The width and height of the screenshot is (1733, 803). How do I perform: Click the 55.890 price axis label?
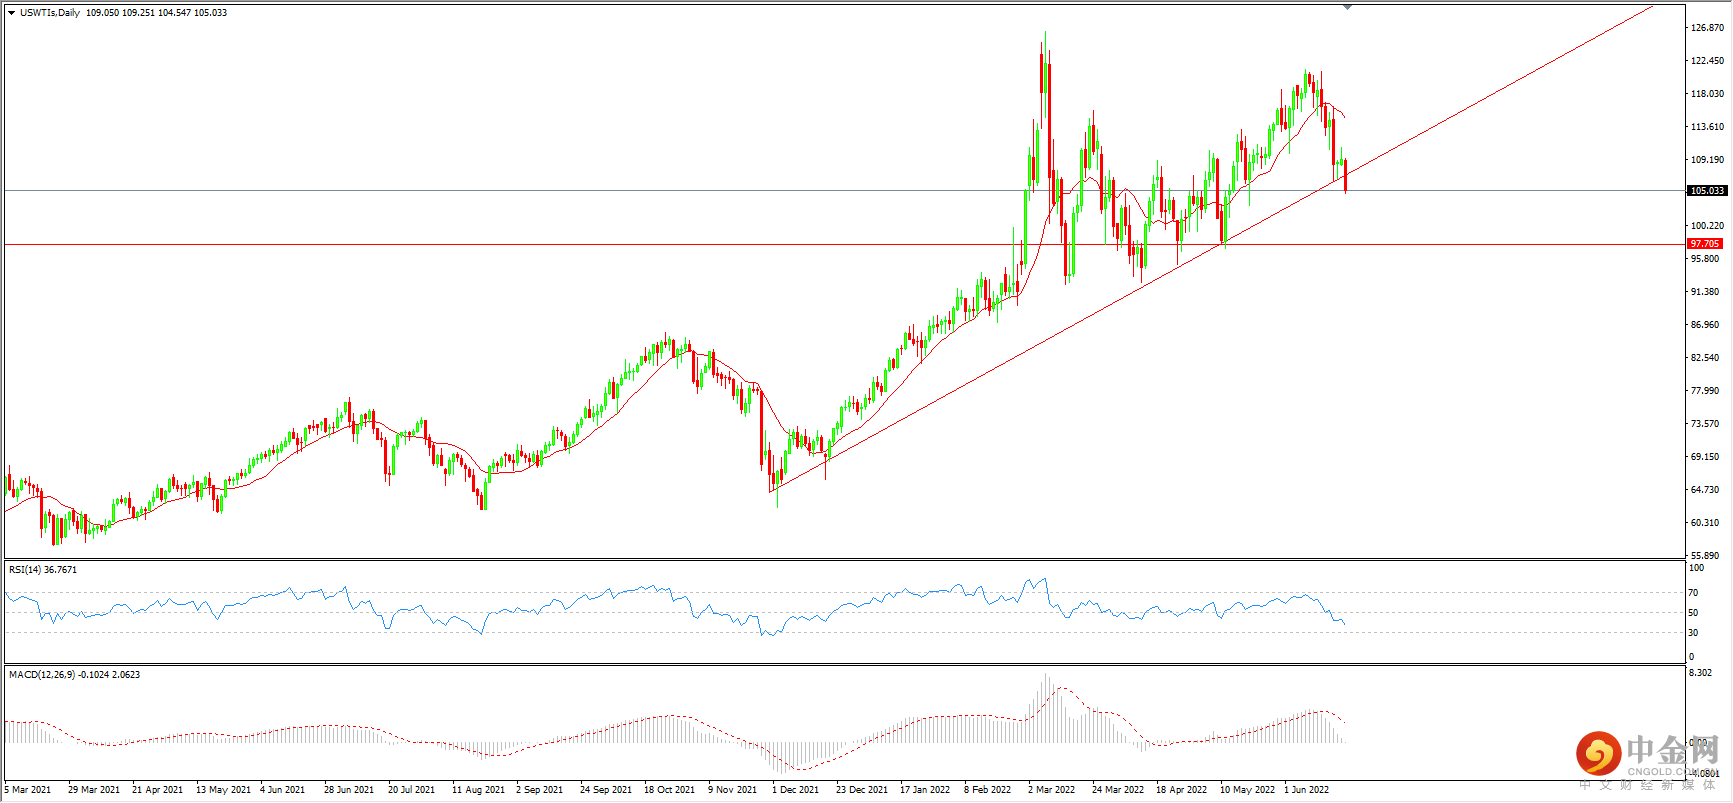click(1705, 556)
